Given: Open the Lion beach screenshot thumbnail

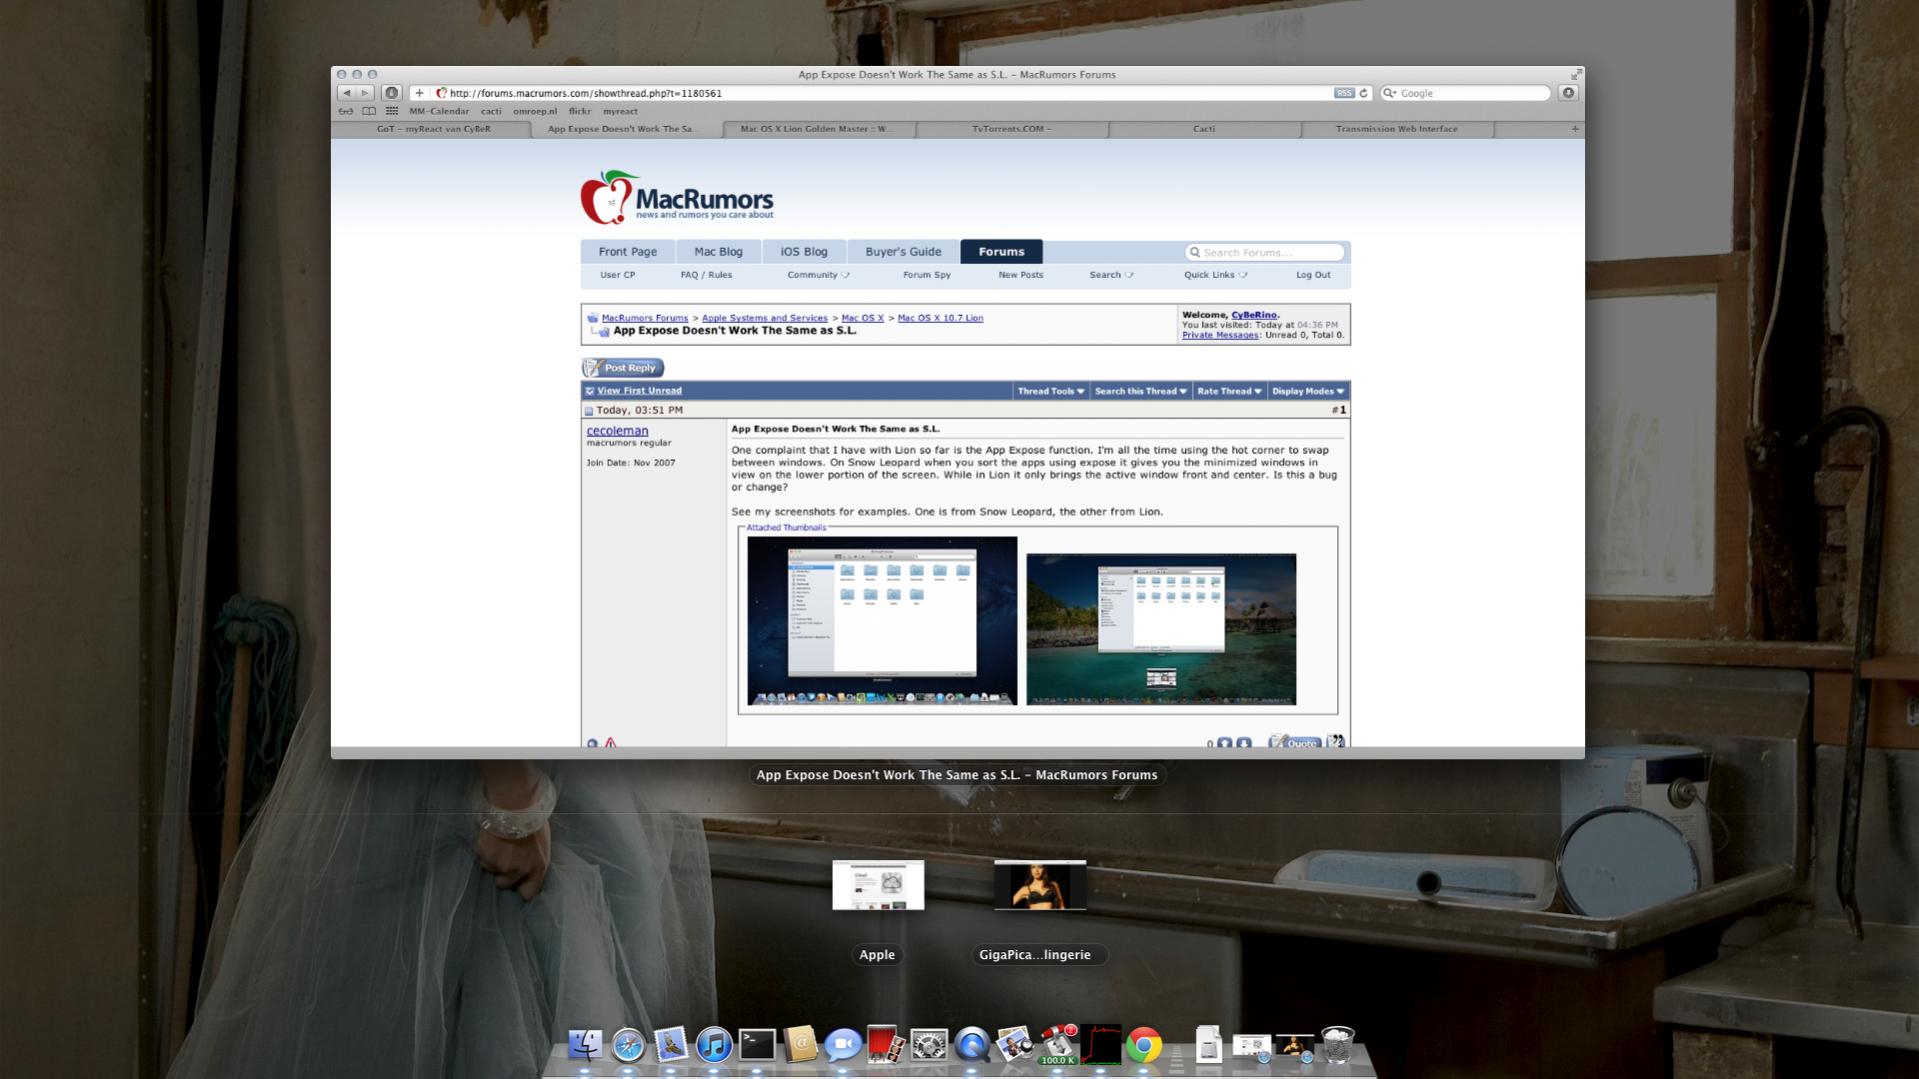Looking at the screenshot, I should pos(1161,629).
